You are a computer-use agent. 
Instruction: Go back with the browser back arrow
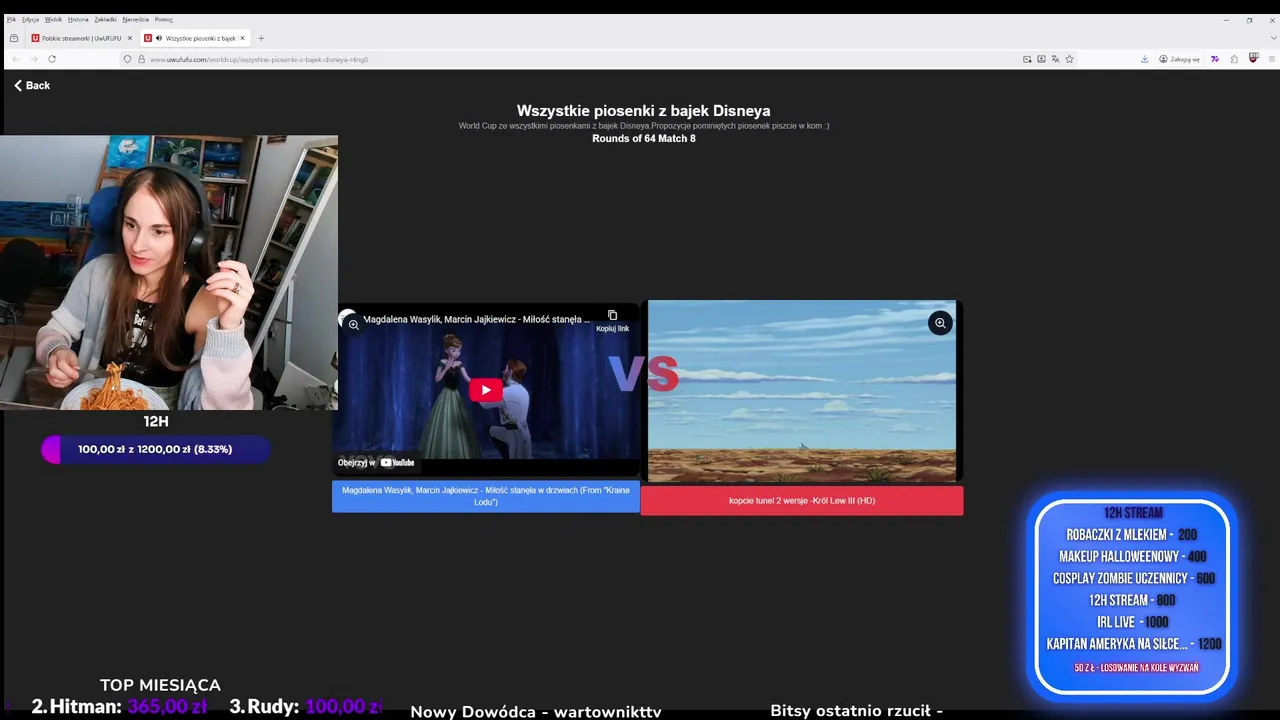pyautogui.click(x=15, y=59)
